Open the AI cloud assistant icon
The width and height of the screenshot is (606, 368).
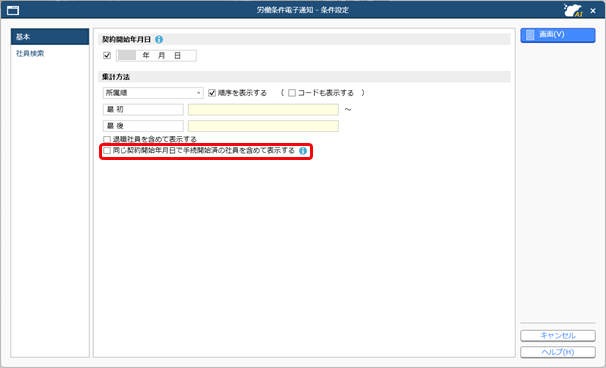point(573,10)
